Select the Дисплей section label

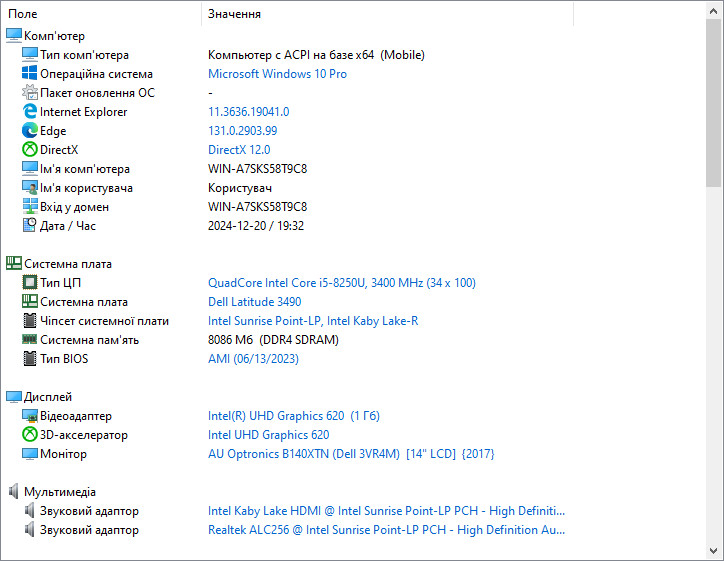(48, 397)
